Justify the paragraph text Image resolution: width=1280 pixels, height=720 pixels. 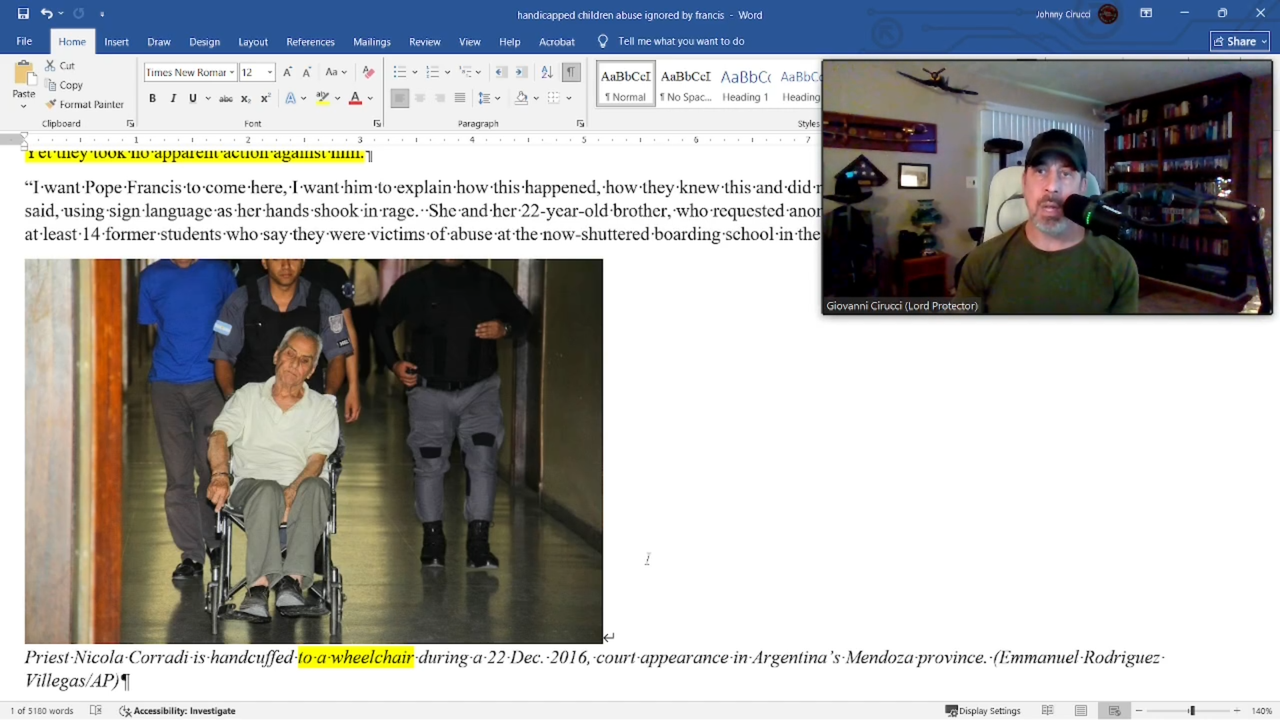(x=459, y=98)
